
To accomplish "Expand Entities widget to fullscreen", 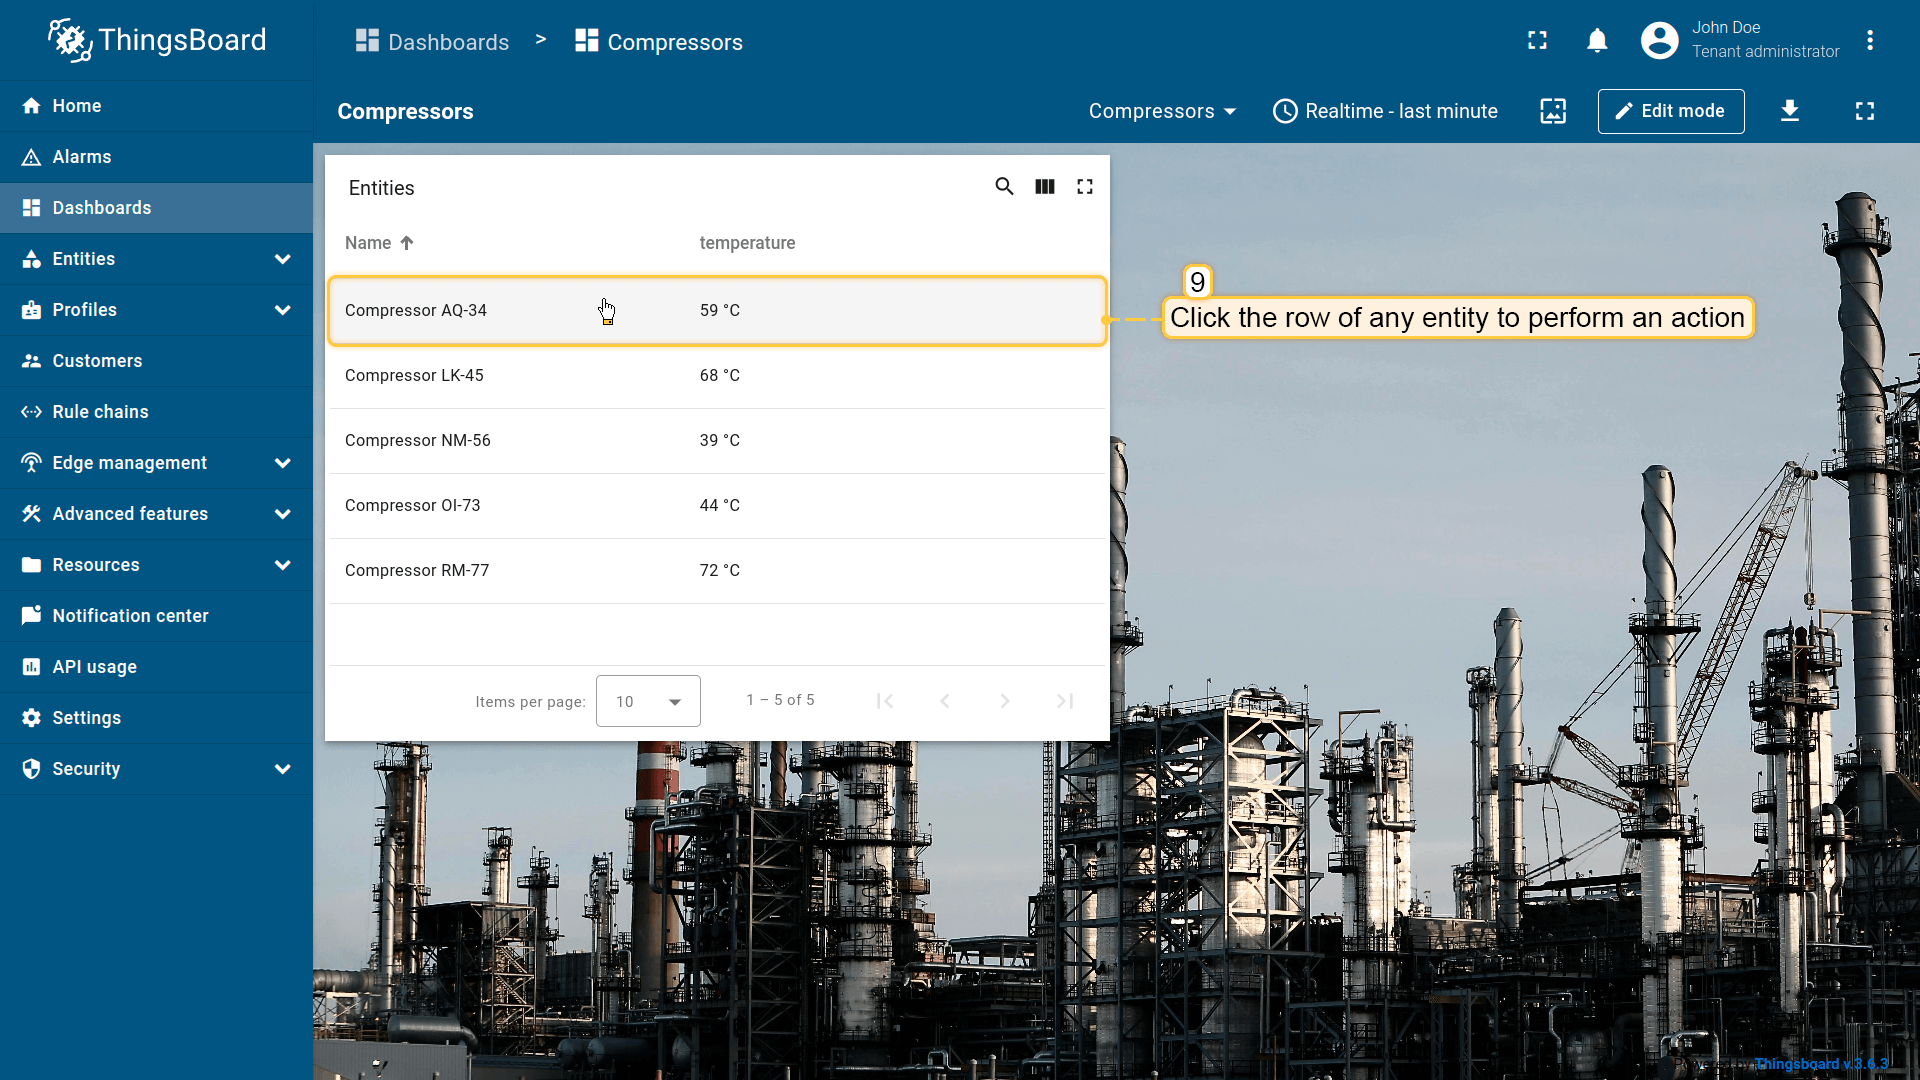I will coord(1085,187).
